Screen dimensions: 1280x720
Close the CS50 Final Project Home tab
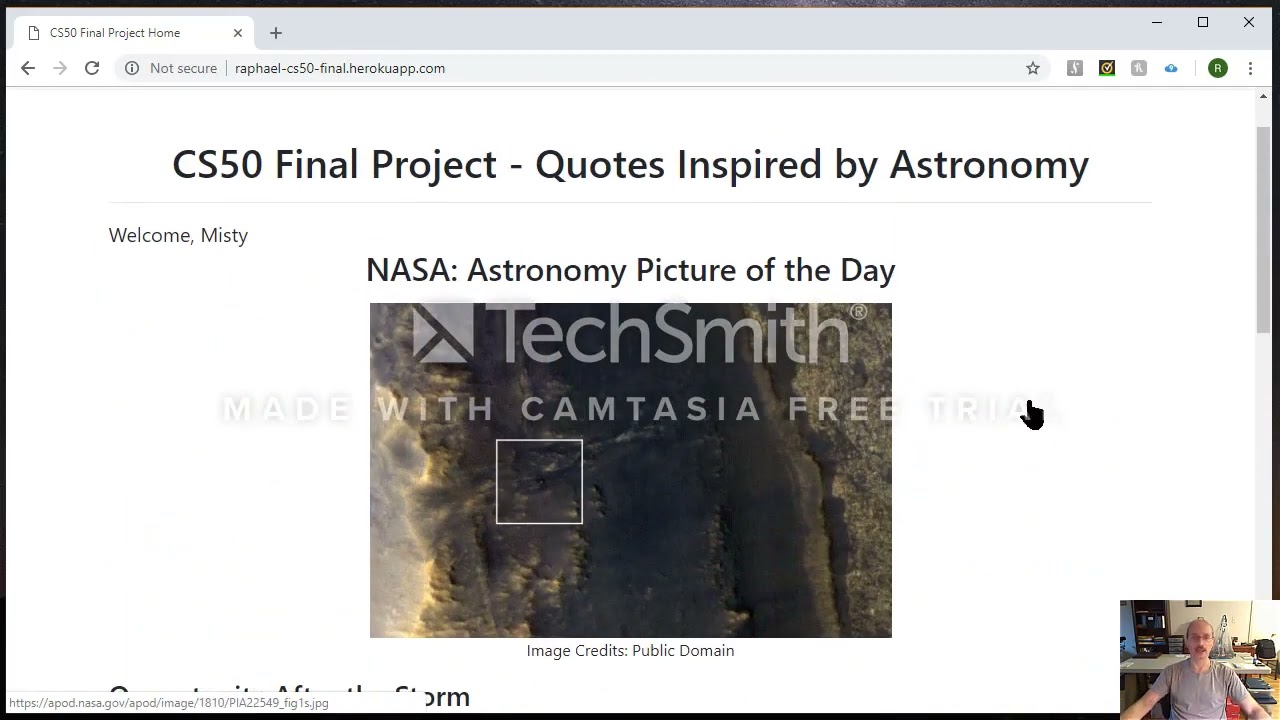point(238,33)
